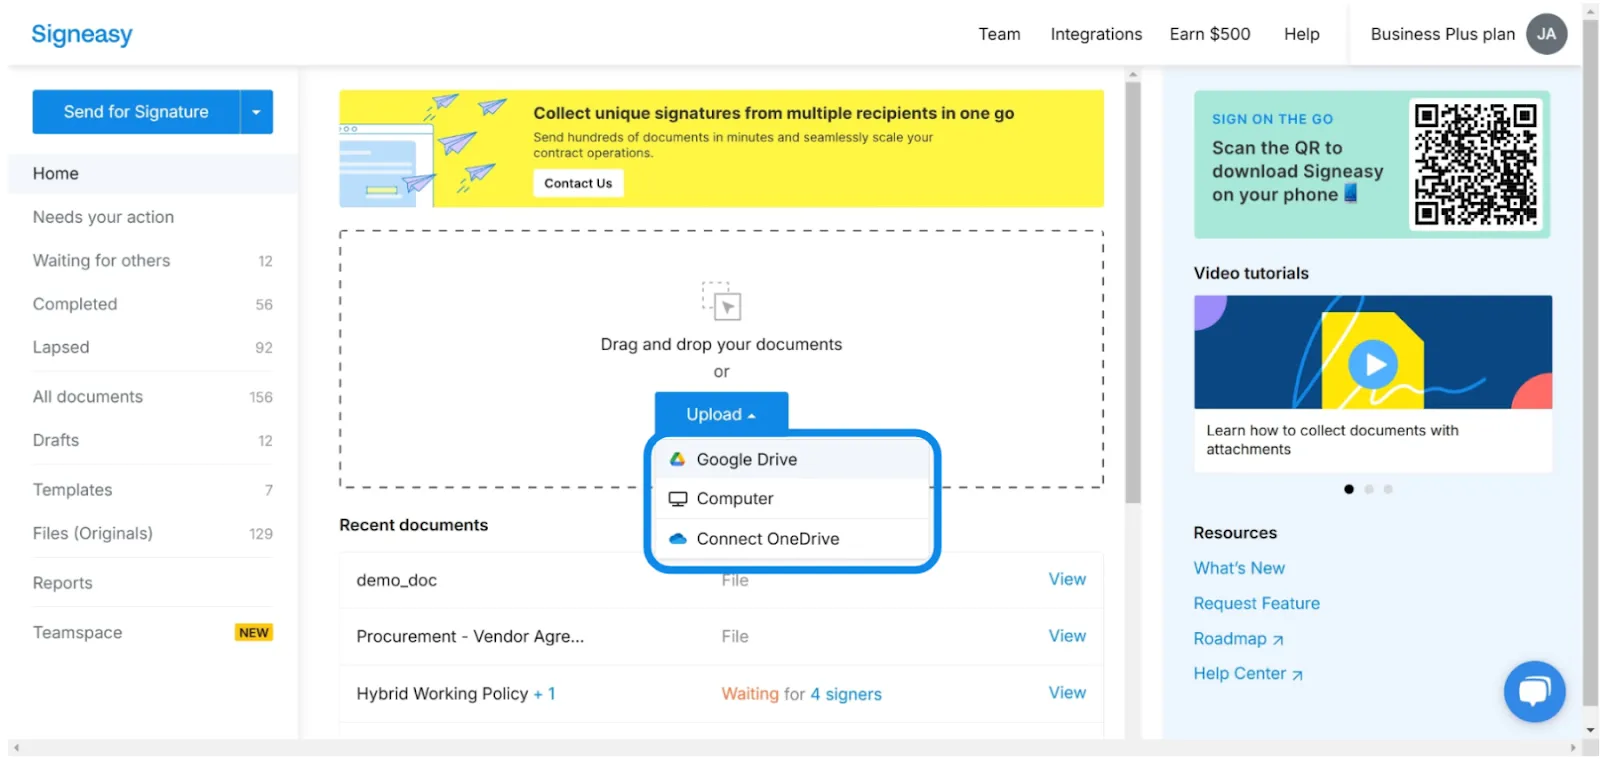Open the Team menu item

coord(999,34)
